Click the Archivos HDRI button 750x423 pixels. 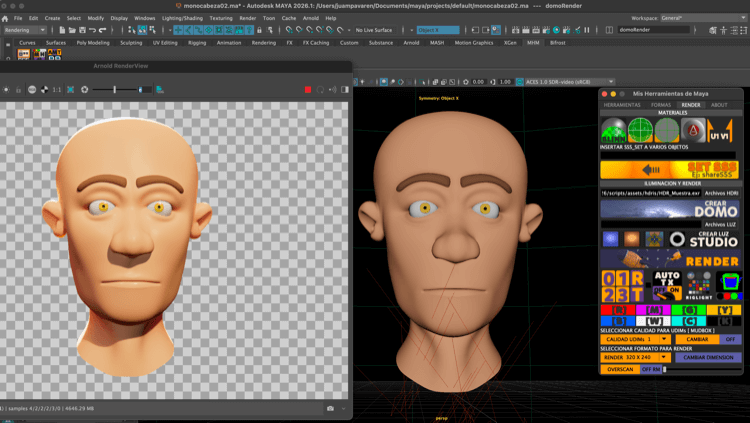[x=720, y=193]
